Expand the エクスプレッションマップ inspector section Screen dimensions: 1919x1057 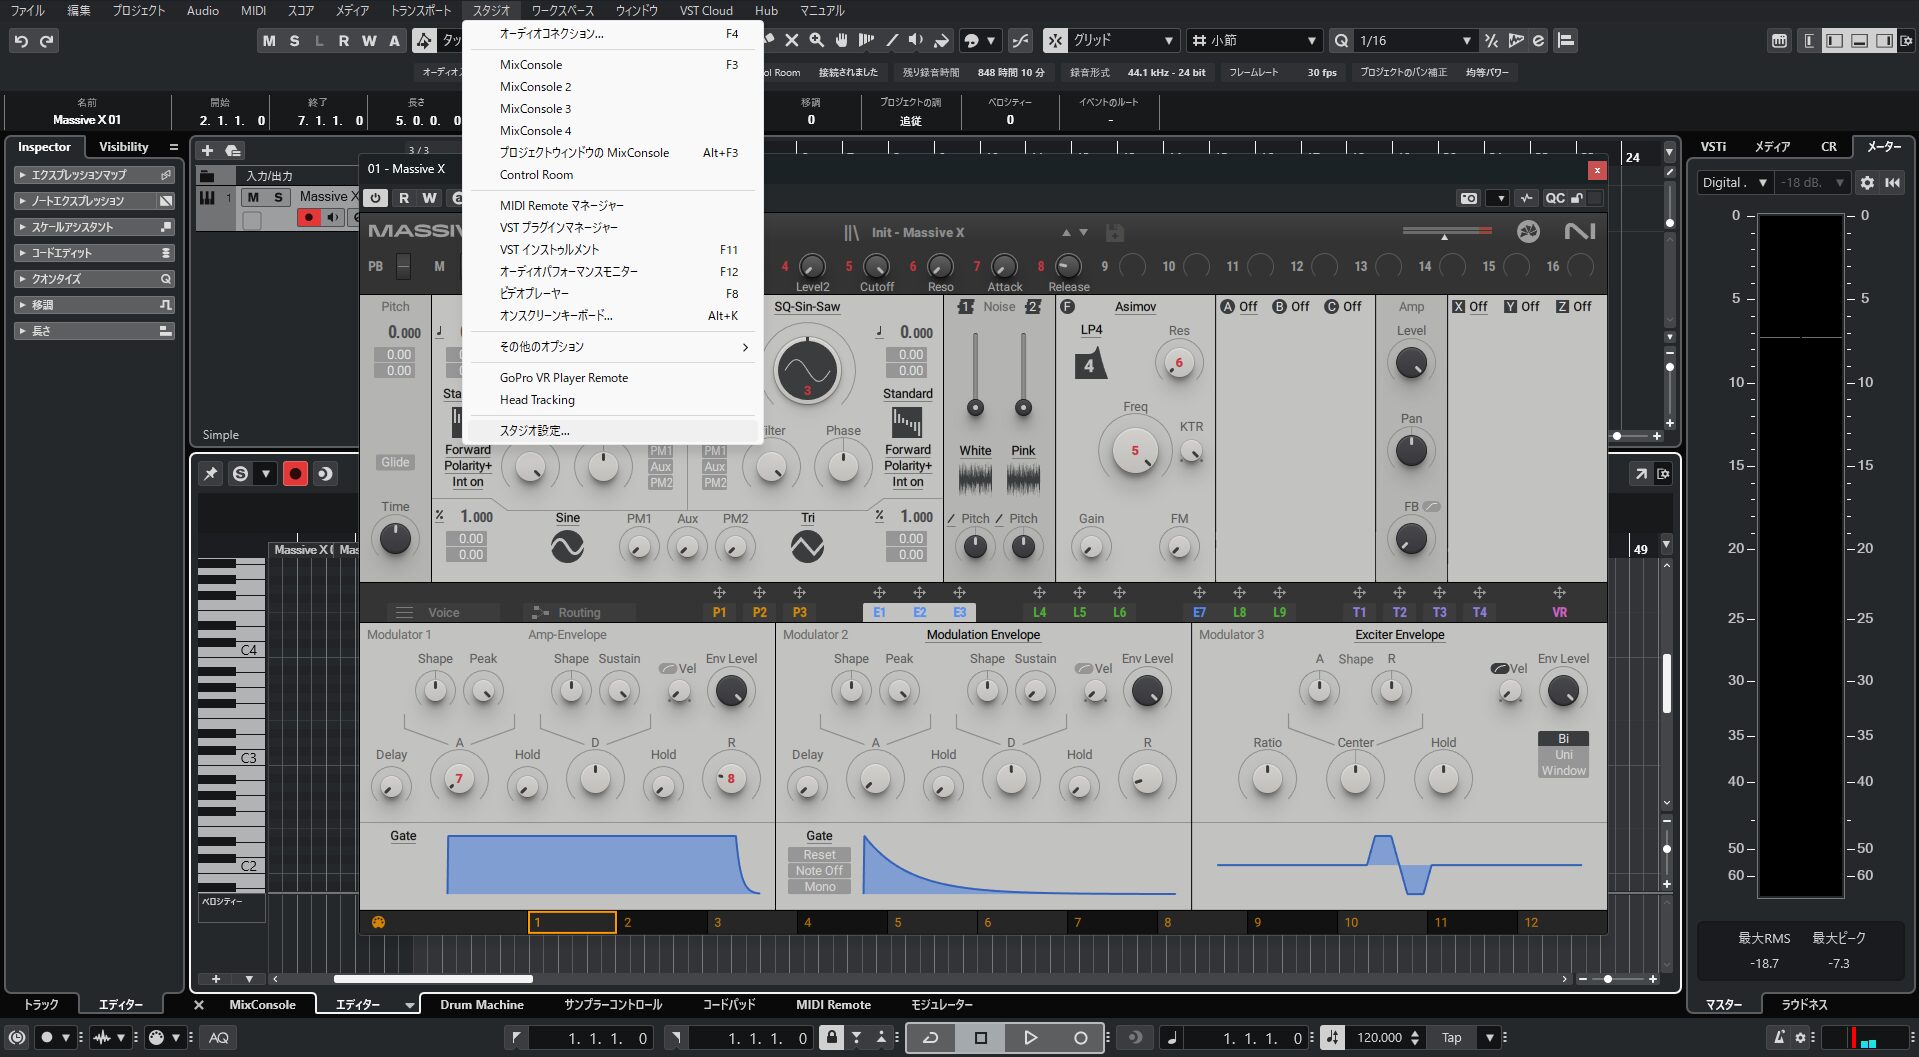tap(94, 175)
